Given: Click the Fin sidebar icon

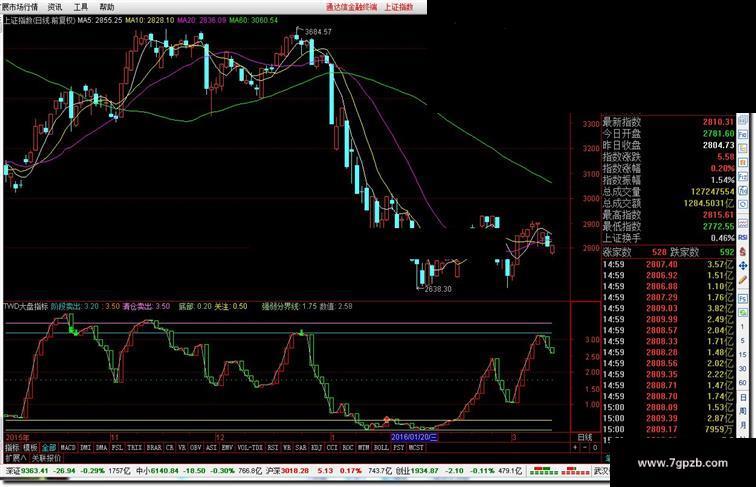Looking at the screenshot, I should click(743, 135).
